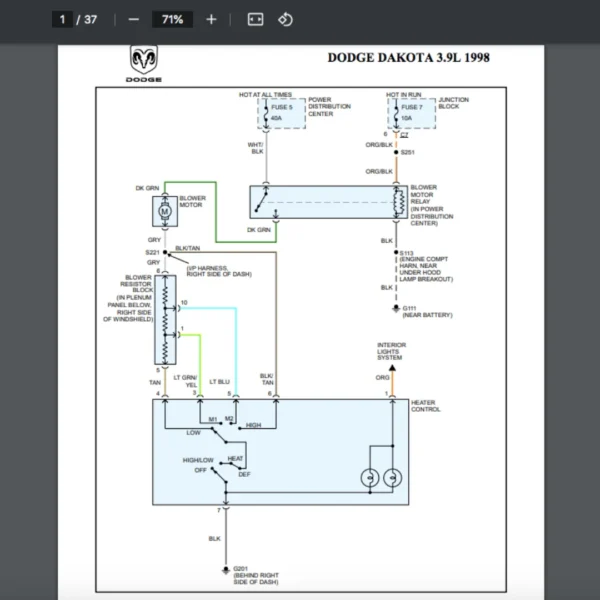Image resolution: width=600 pixels, height=600 pixels.
Task: Click the 'POWER DISTRIBUTION CENTER' label beside Fuse 5
Action: point(329,106)
